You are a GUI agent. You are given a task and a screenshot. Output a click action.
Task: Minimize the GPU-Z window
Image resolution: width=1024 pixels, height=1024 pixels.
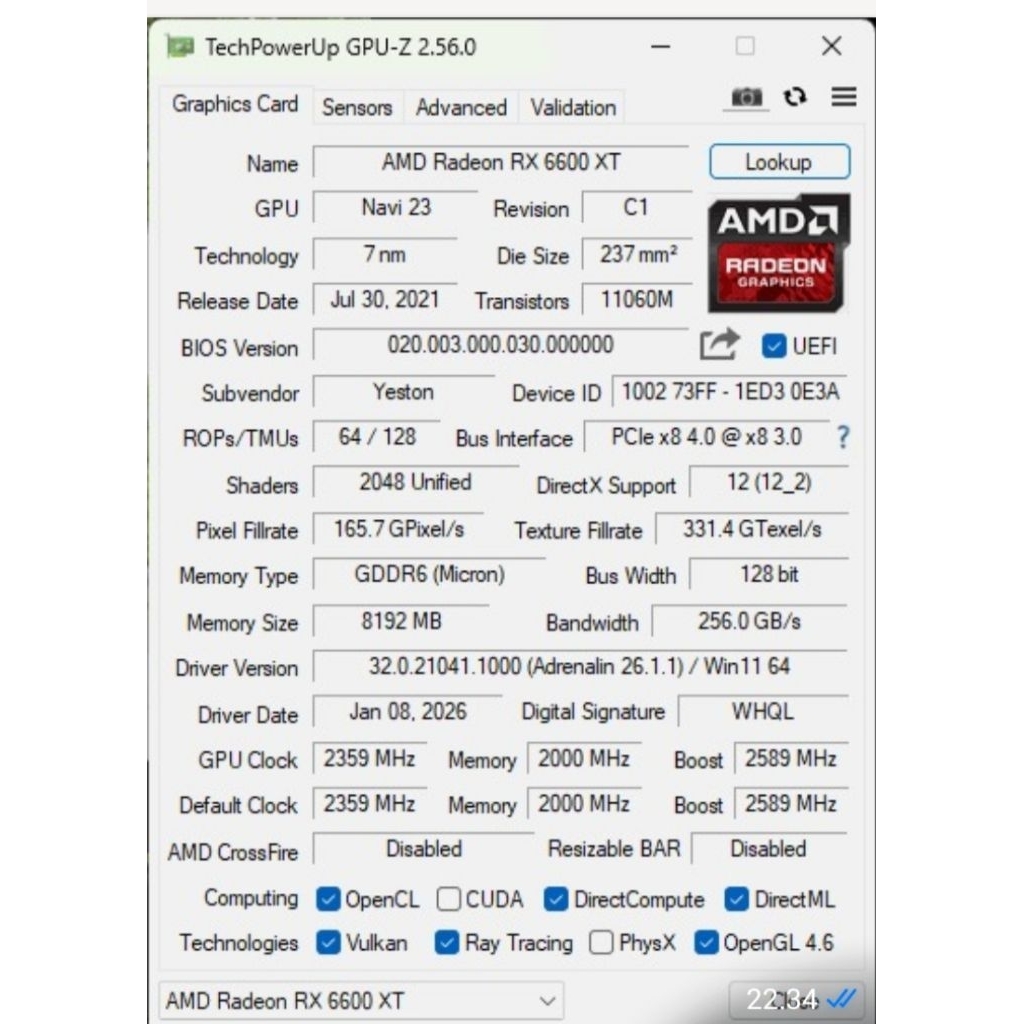(660, 46)
